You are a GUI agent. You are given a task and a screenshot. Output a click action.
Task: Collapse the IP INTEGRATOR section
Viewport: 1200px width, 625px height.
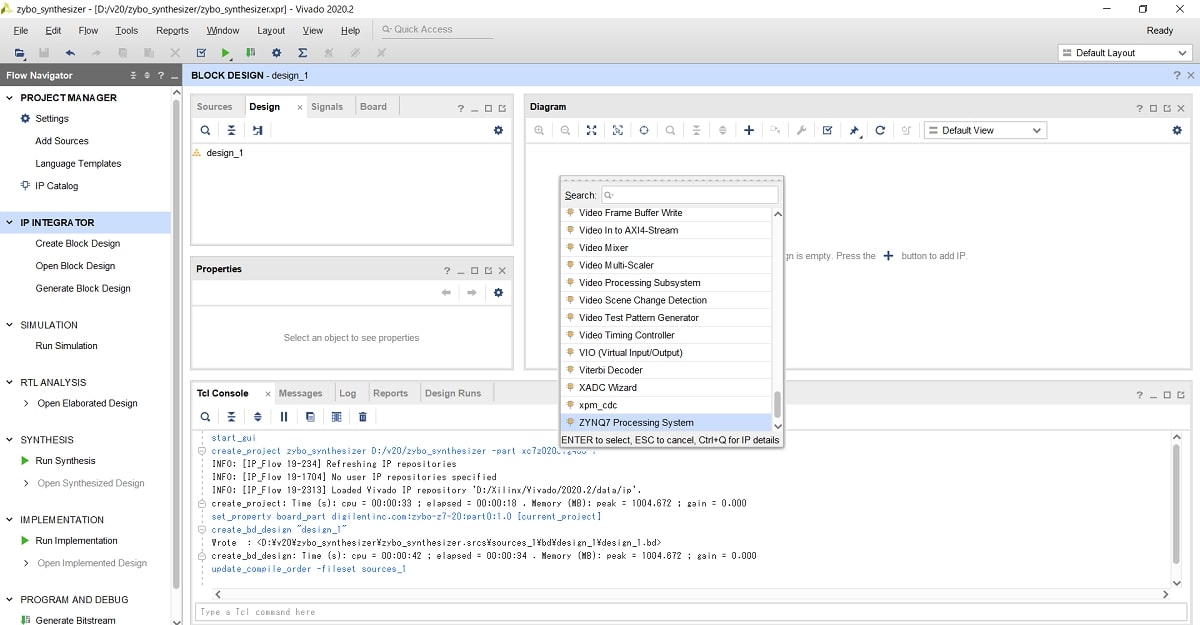click(10, 223)
